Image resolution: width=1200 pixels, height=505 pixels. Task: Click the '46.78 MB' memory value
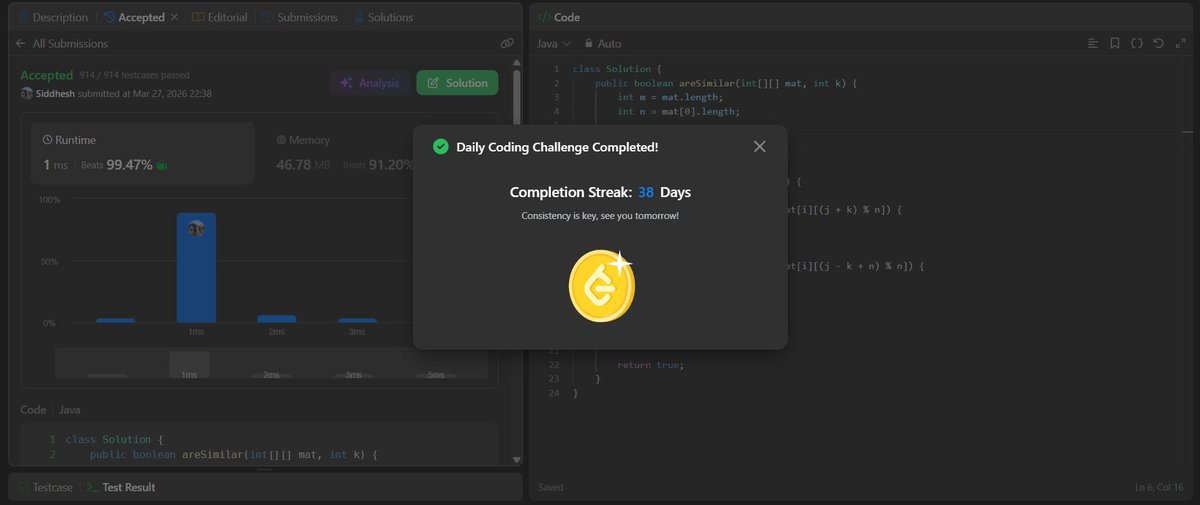click(303, 165)
